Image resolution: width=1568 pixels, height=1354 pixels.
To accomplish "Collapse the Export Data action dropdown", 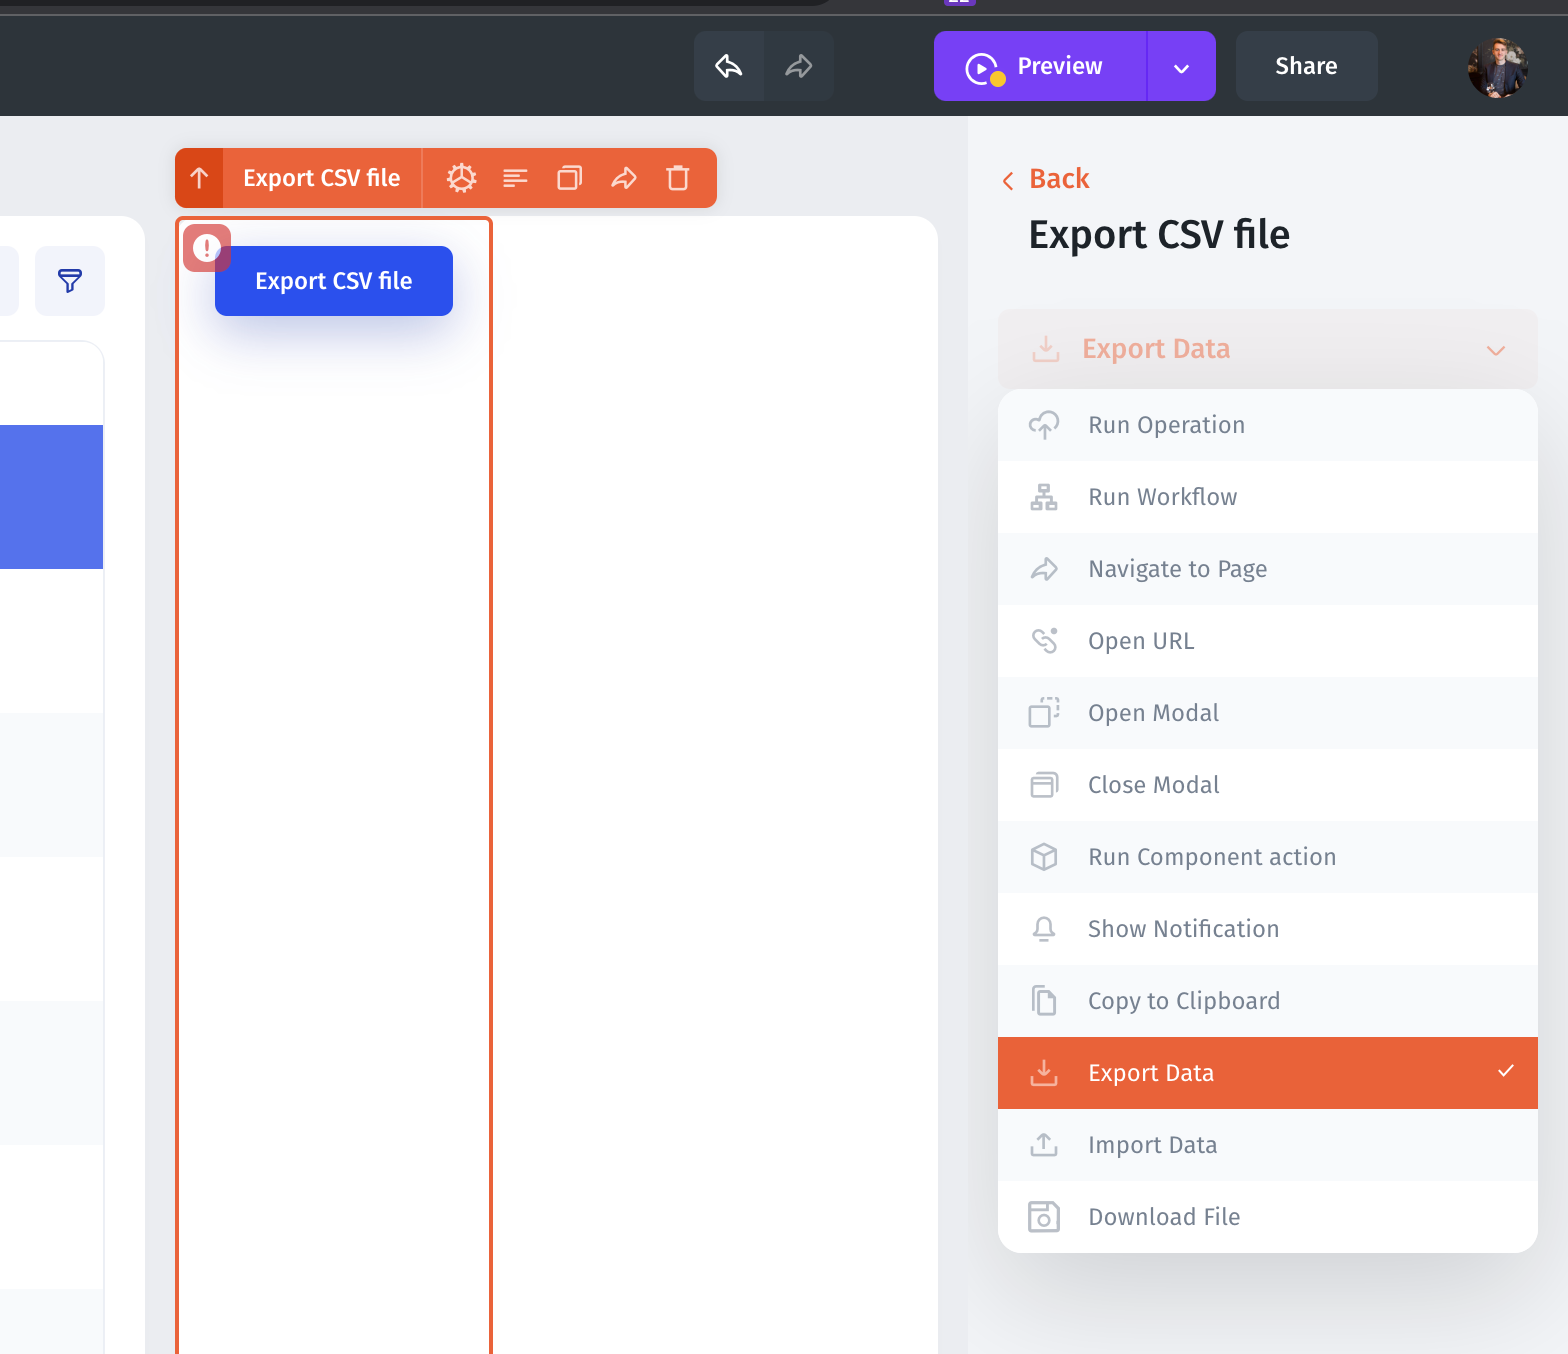I will pos(1268,349).
